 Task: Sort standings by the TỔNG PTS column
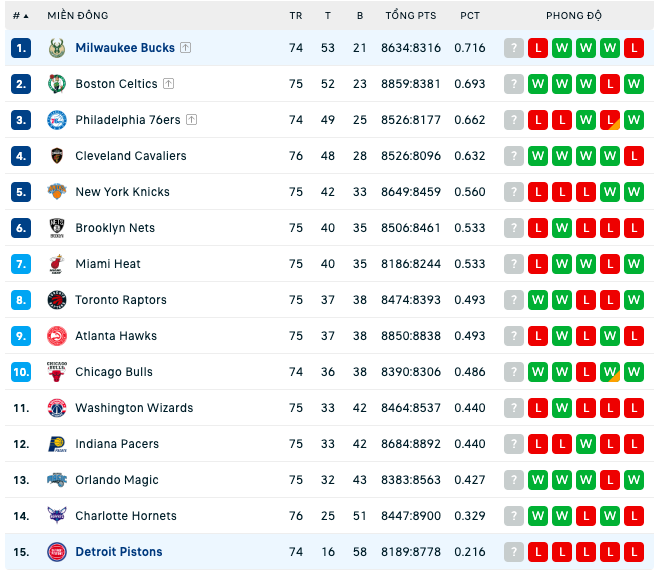pos(411,16)
